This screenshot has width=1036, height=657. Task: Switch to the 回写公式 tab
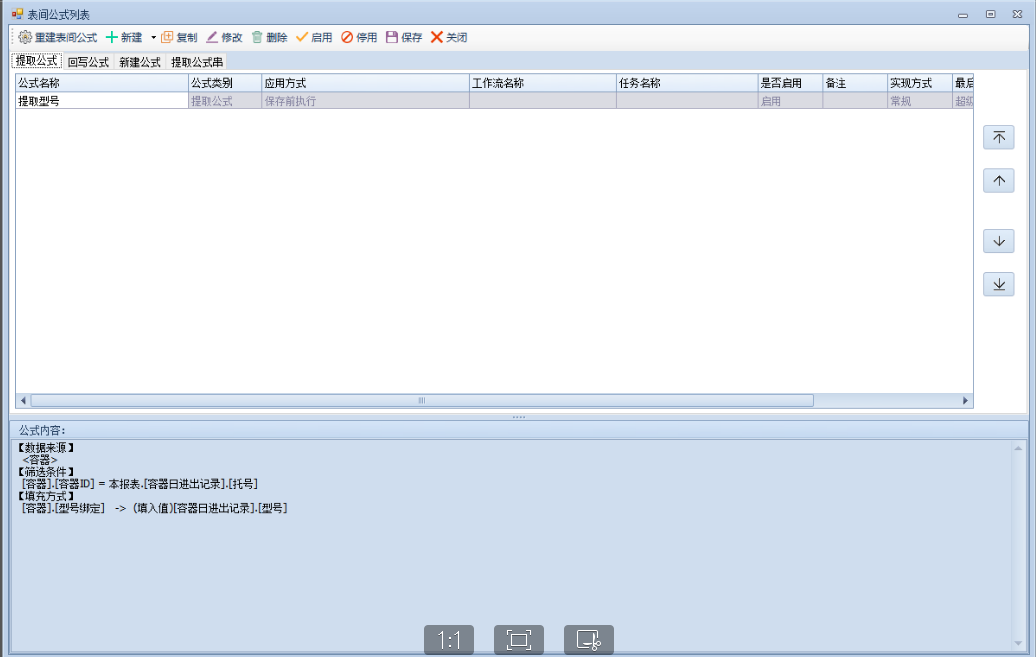tap(88, 62)
